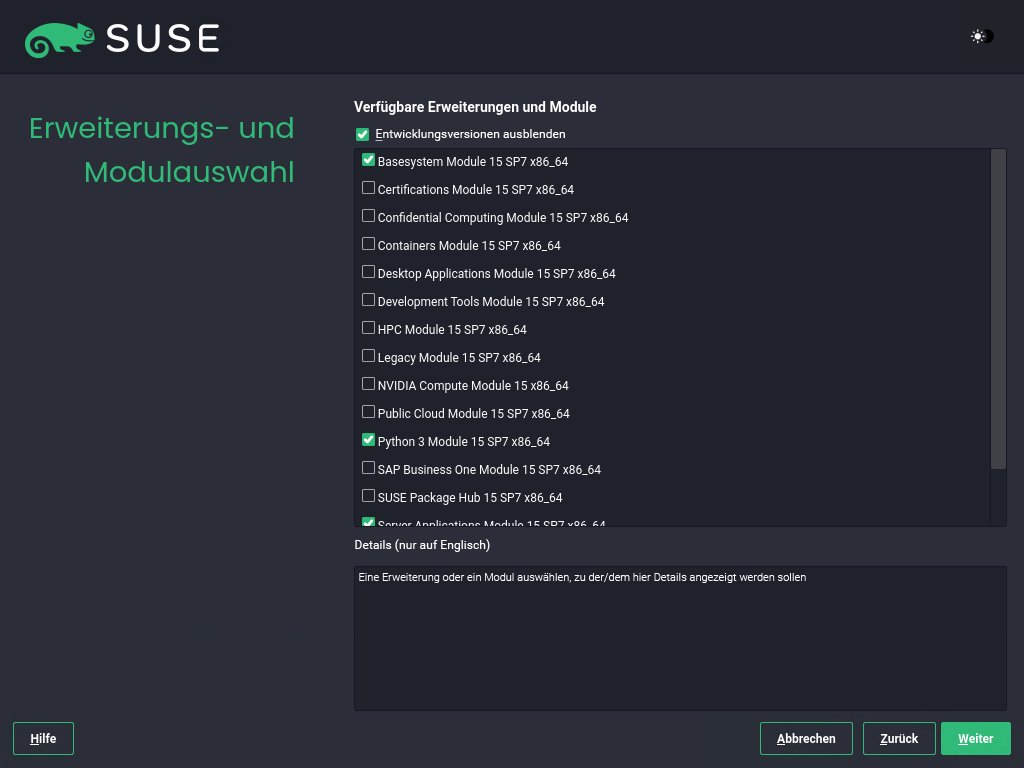The image size is (1024, 768).
Task: Select the text 'Python 3 Module 15 SP7 x86_64'
Action: click(464, 443)
